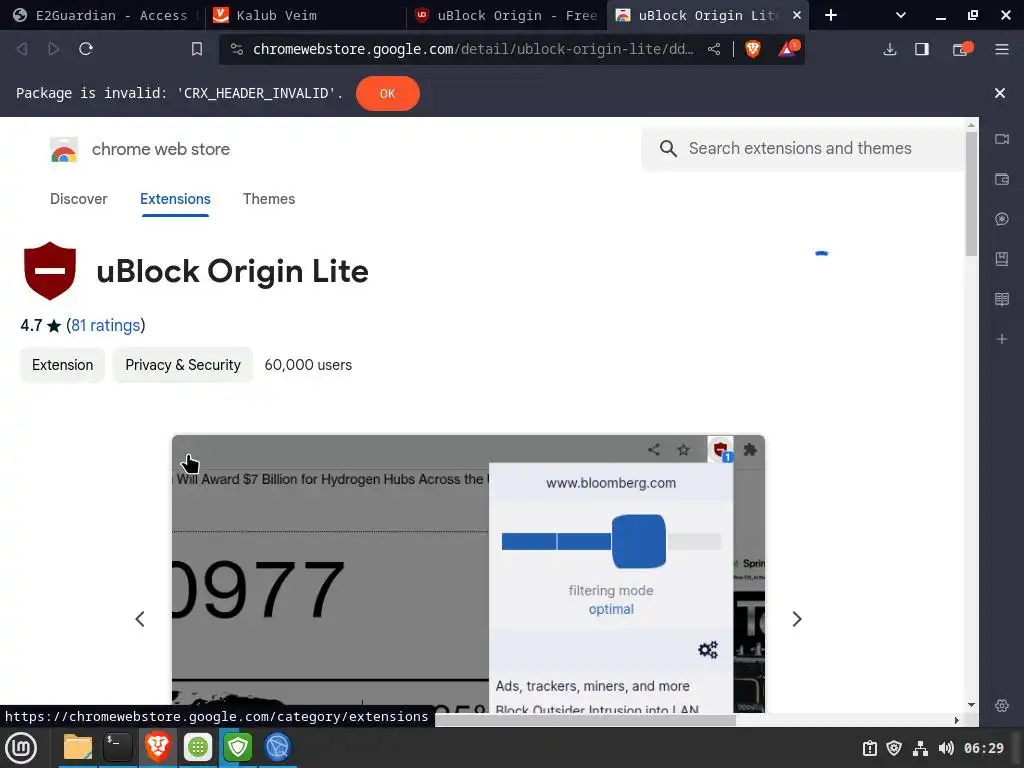The height and width of the screenshot is (768, 1024).
Task: Open the Themes section
Action: point(269,199)
